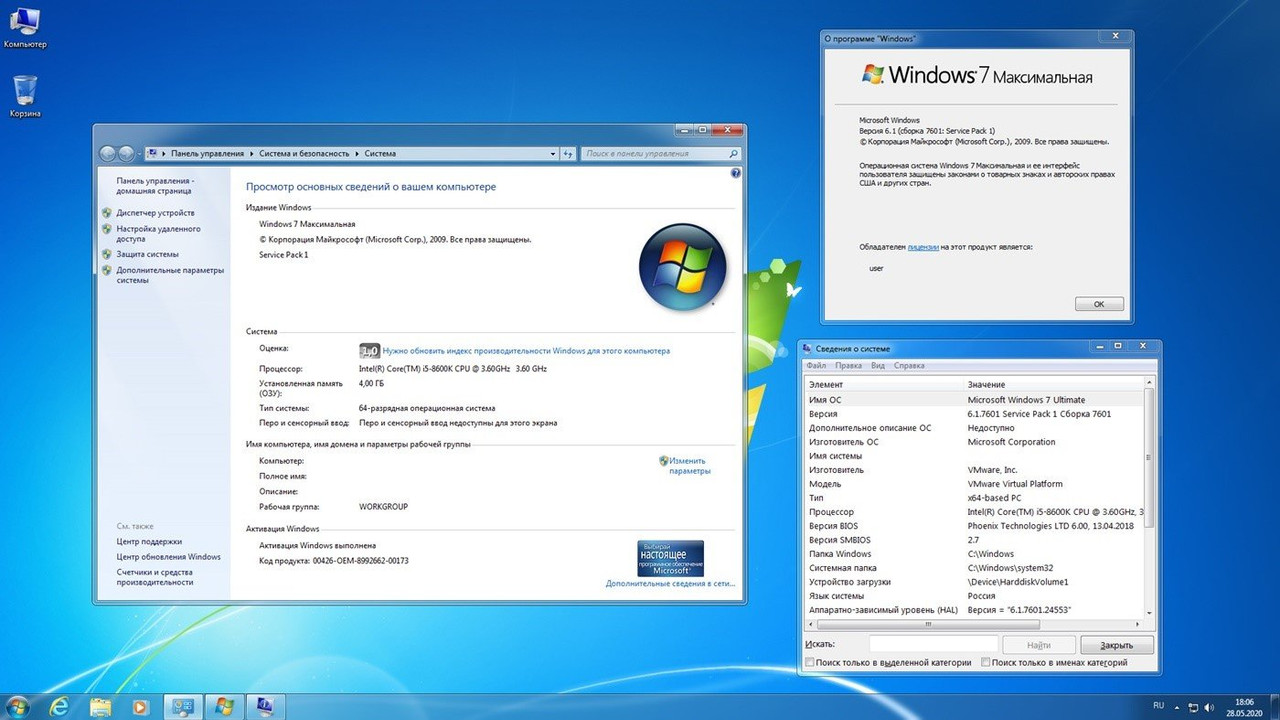Click the taskbar clock showing 18:06
This screenshot has height=720, width=1280.
pos(1244,707)
